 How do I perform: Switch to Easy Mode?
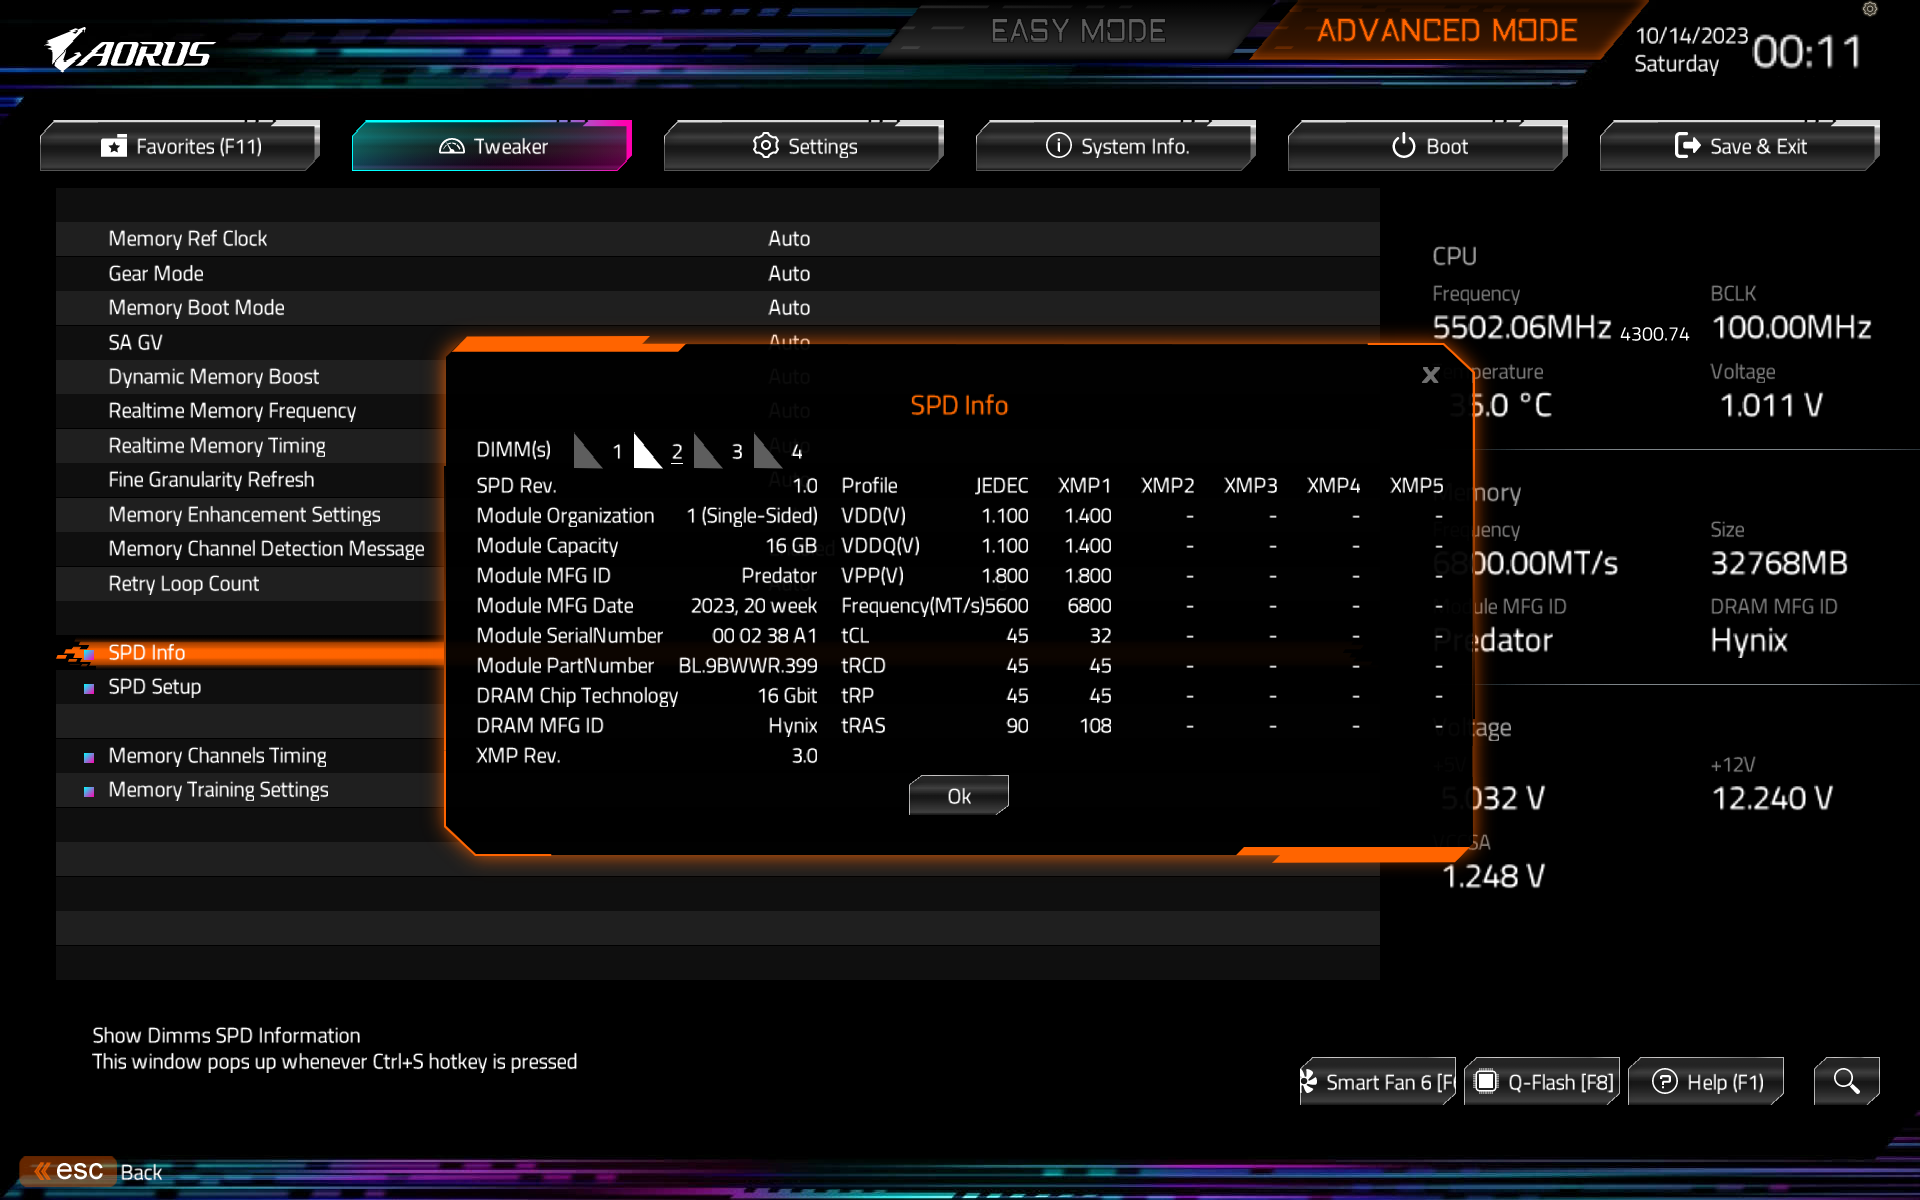[x=1078, y=31]
